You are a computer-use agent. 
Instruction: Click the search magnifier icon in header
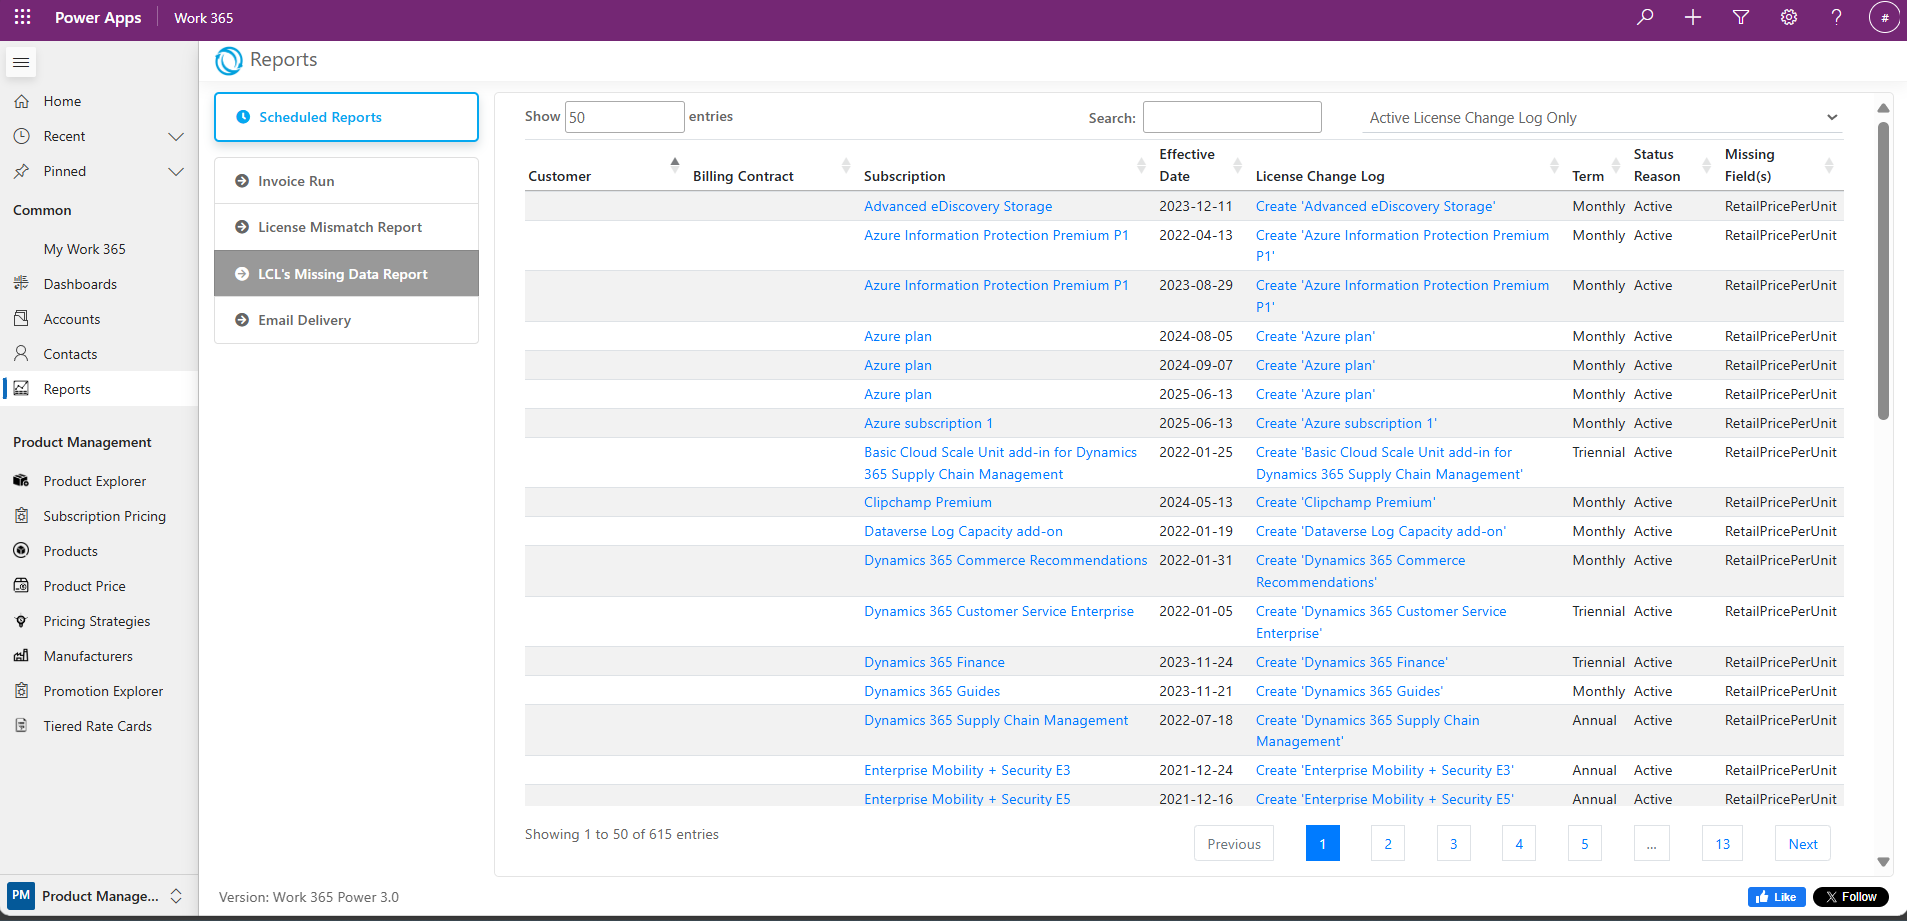[x=1645, y=17]
